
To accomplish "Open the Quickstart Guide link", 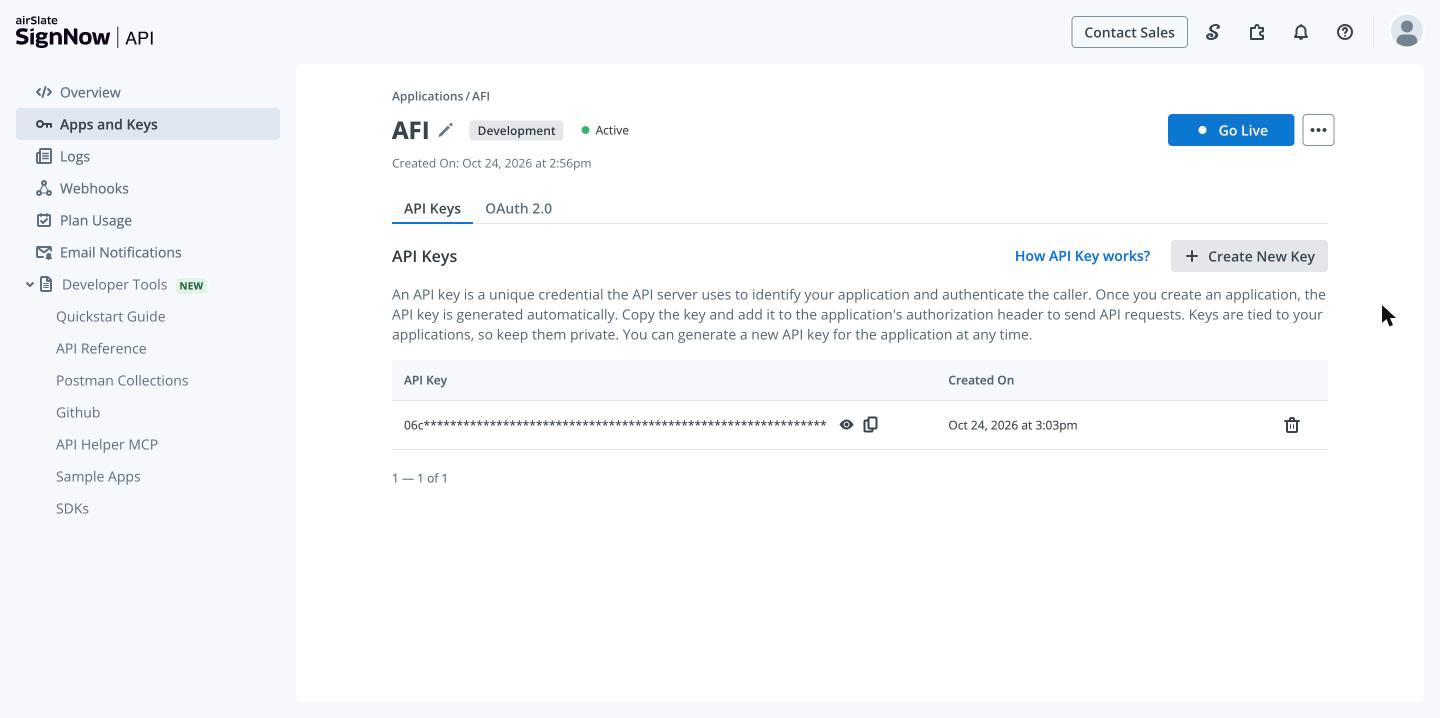I will pos(111,316).
